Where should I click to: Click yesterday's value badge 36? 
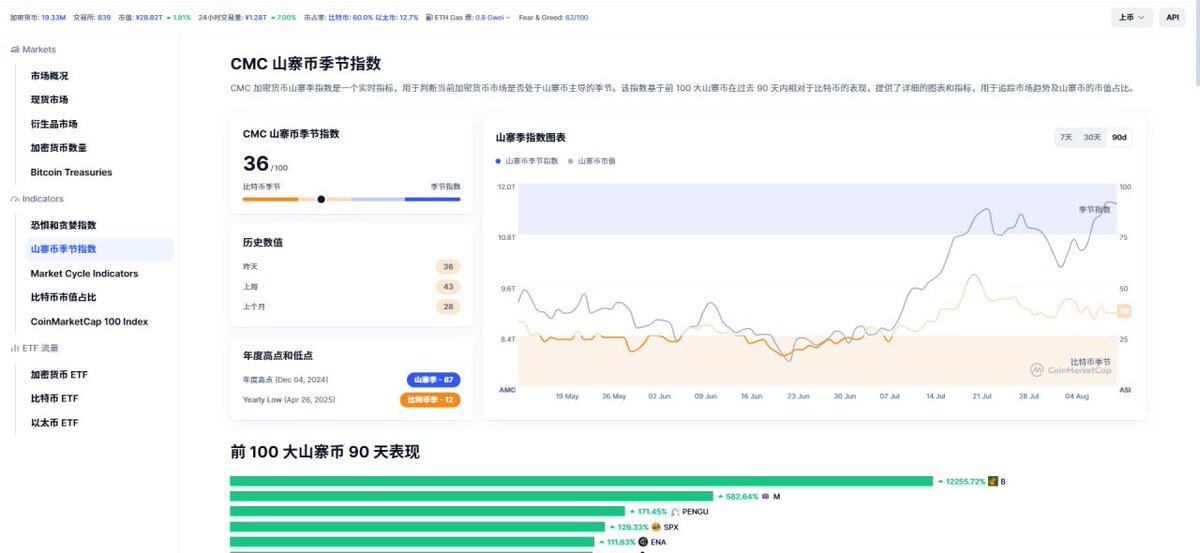(x=448, y=267)
